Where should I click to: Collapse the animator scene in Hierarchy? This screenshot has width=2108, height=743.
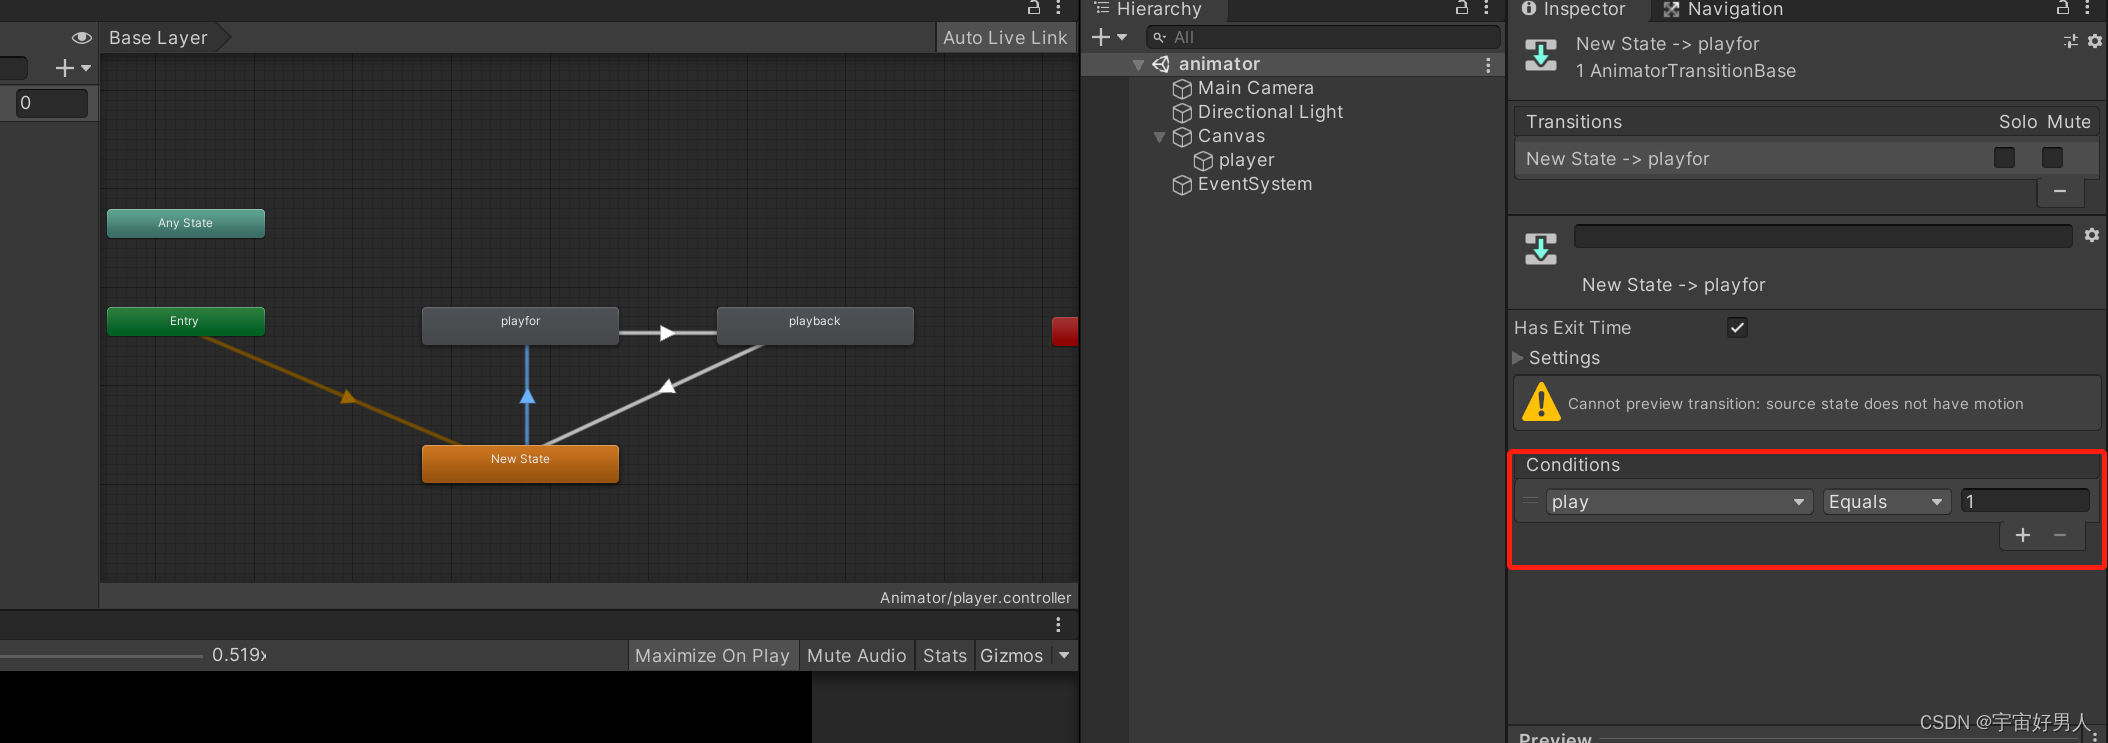1138,65
